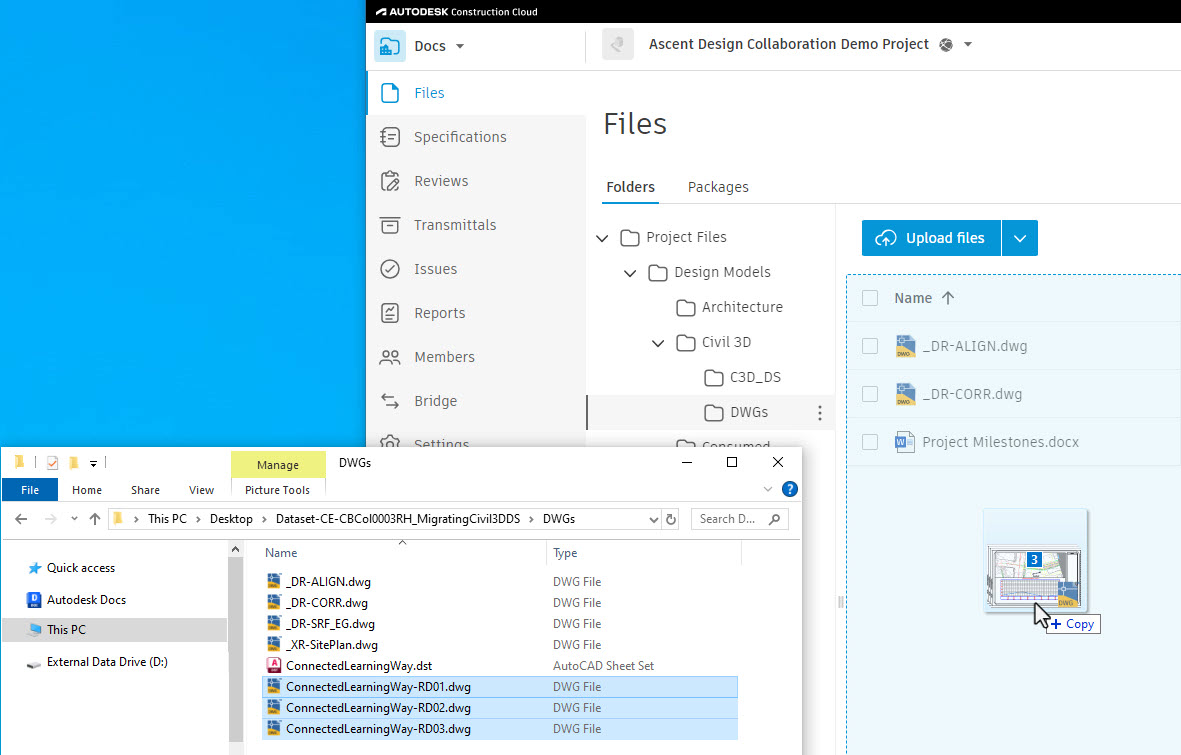
Task: Collapse the Design Models folder
Action: pyautogui.click(x=630, y=273)
